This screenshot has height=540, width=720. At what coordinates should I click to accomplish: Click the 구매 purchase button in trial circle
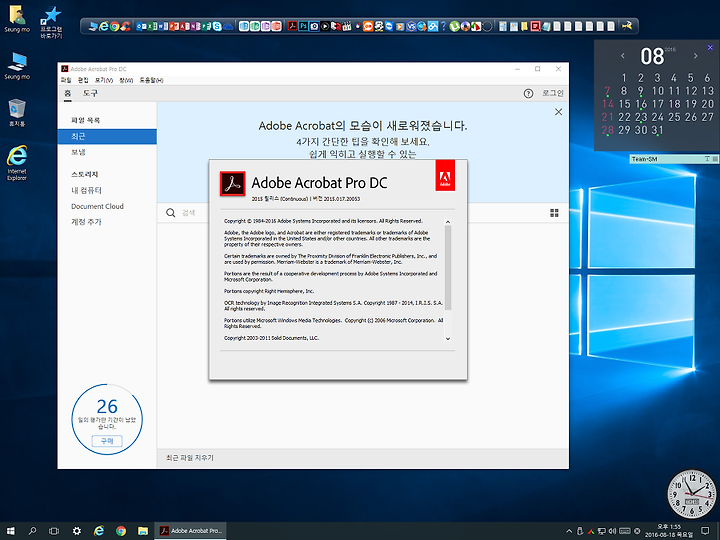[107, 441]
